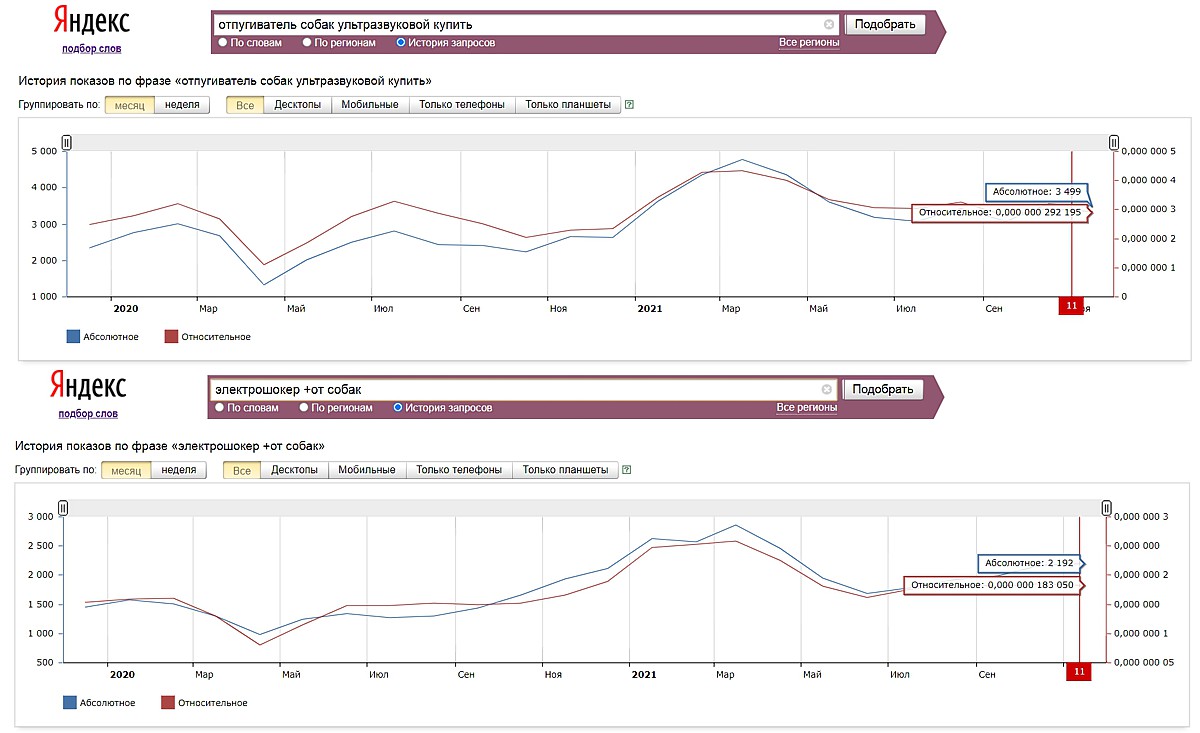
Task: Open the bottom "Все регионы" selector
Action: (x=806, y=408)
